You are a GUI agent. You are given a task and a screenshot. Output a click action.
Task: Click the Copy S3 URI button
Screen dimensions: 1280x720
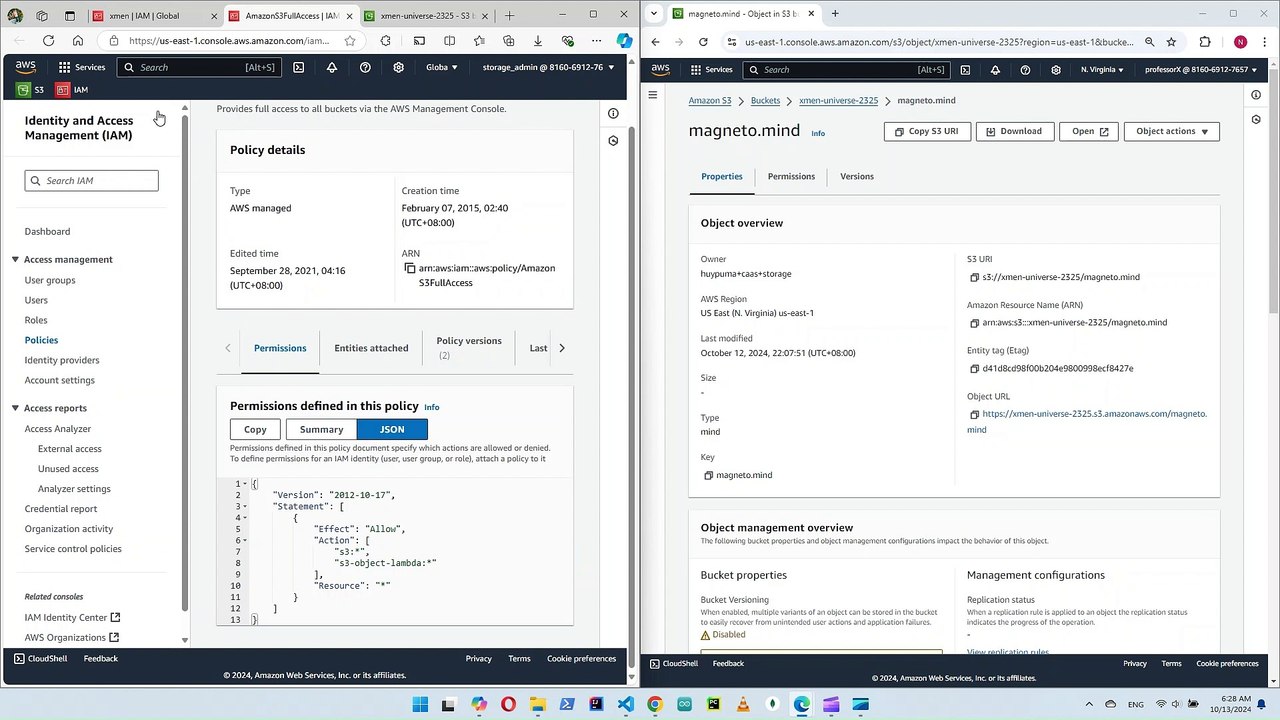[927, 131]
